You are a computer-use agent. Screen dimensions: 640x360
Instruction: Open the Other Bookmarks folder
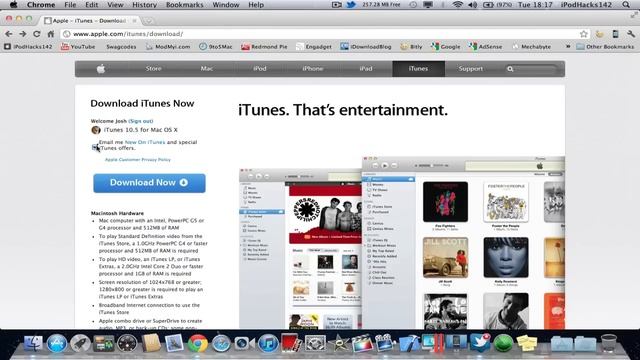click(605, 47)
